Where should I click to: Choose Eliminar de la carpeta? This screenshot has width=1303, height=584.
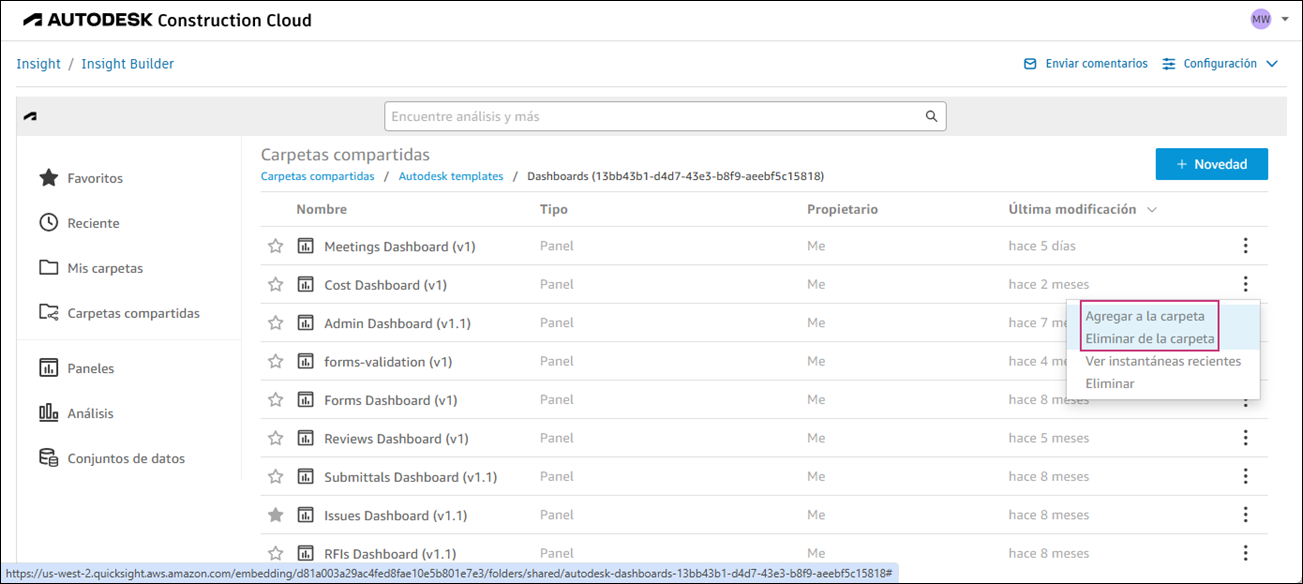point(1150,339)
